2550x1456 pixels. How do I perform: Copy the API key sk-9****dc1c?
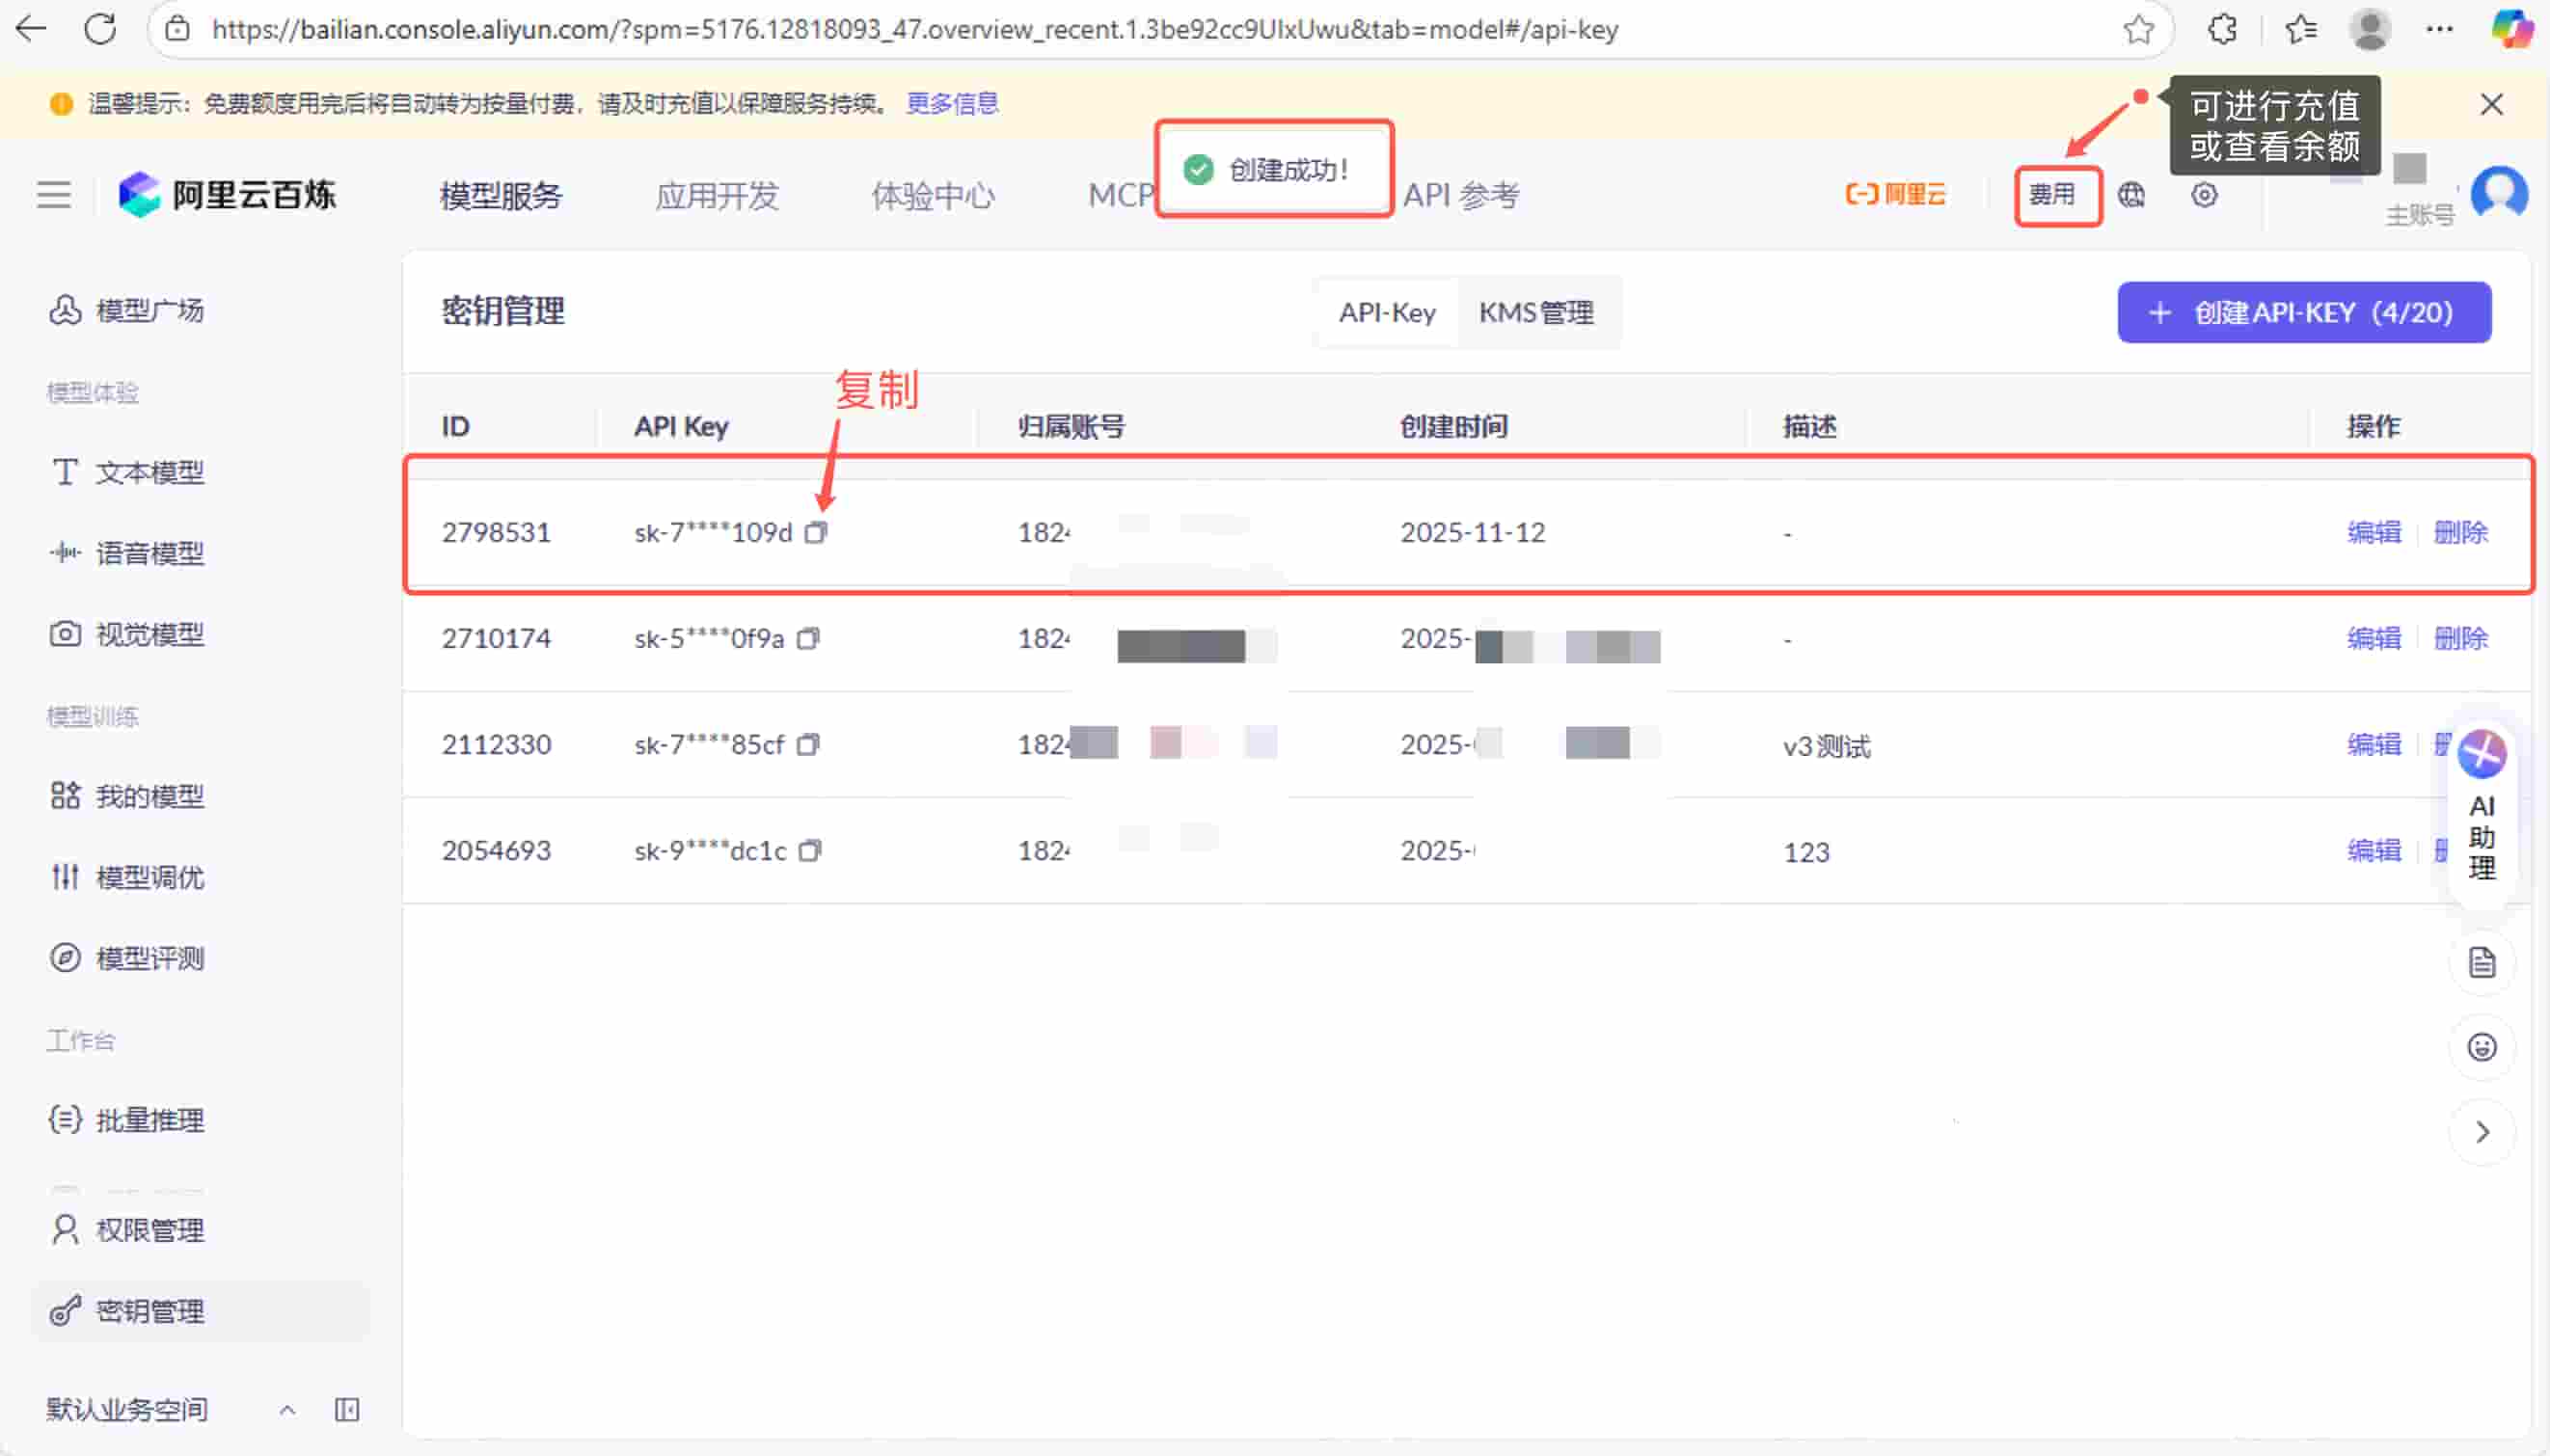(812, 850)
